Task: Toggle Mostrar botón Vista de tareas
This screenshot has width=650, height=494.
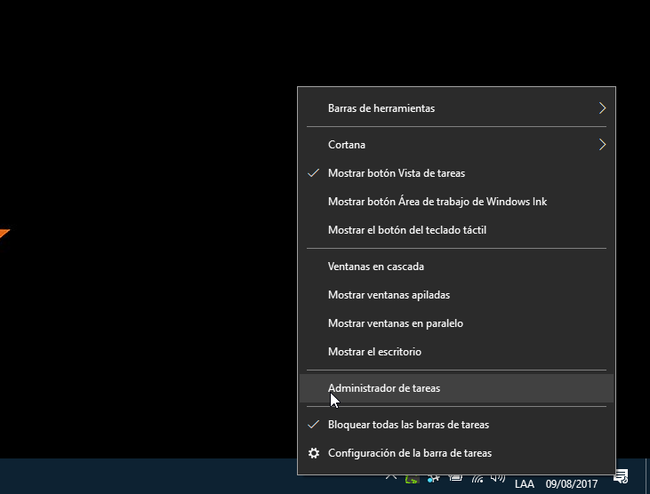Action: [396, 173]
